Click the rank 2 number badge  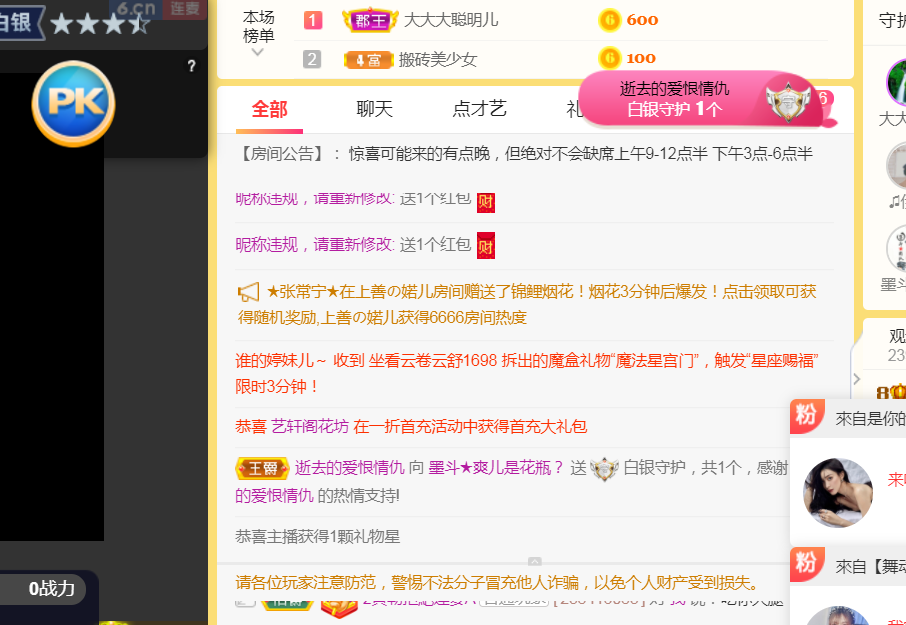click(x=312, y=59)
